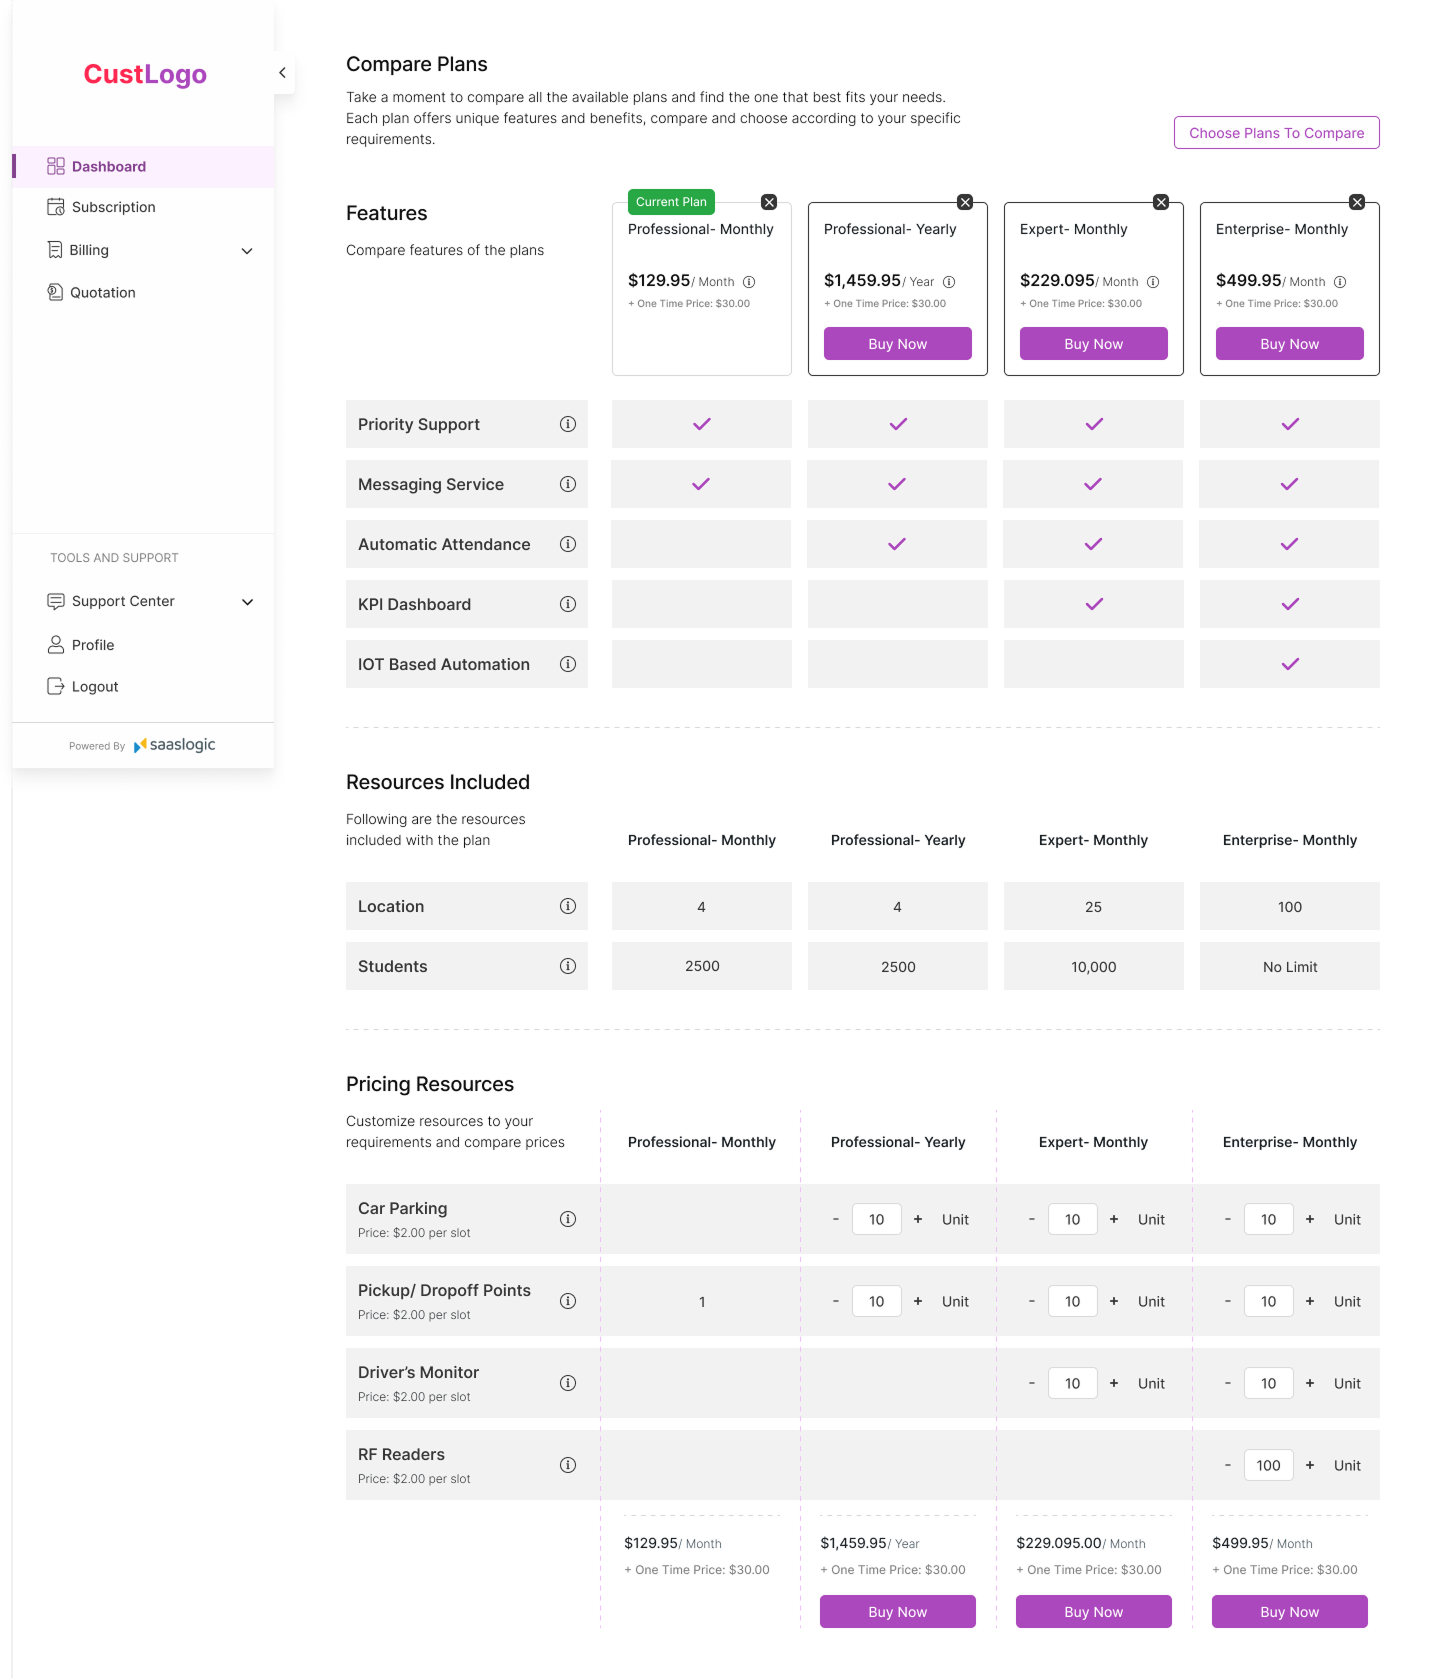The height and width of the screenshot is (1678, 1452).
Task: Buy Now under the $499.95 pricing total
Action: coord(1290,1611)
